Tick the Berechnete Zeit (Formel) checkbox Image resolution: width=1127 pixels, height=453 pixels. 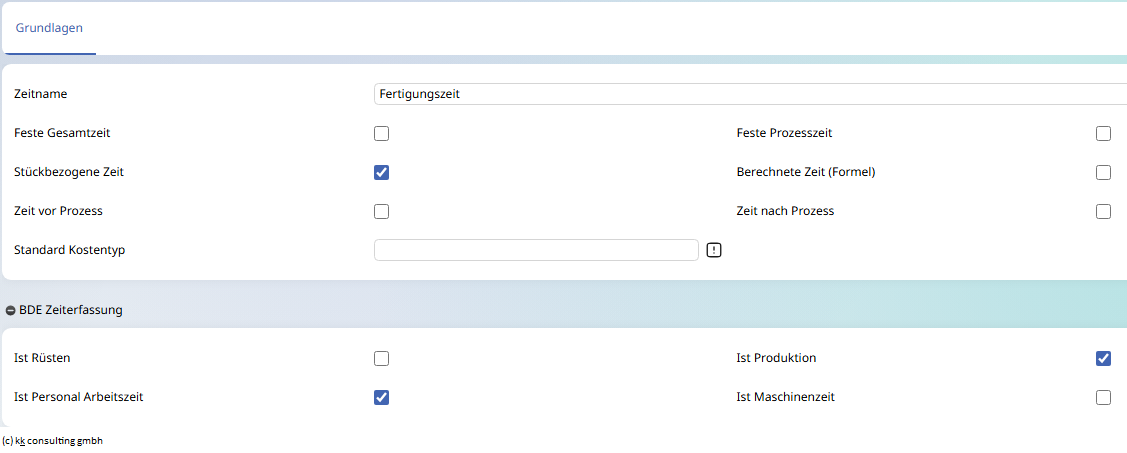coord(1103,173)
